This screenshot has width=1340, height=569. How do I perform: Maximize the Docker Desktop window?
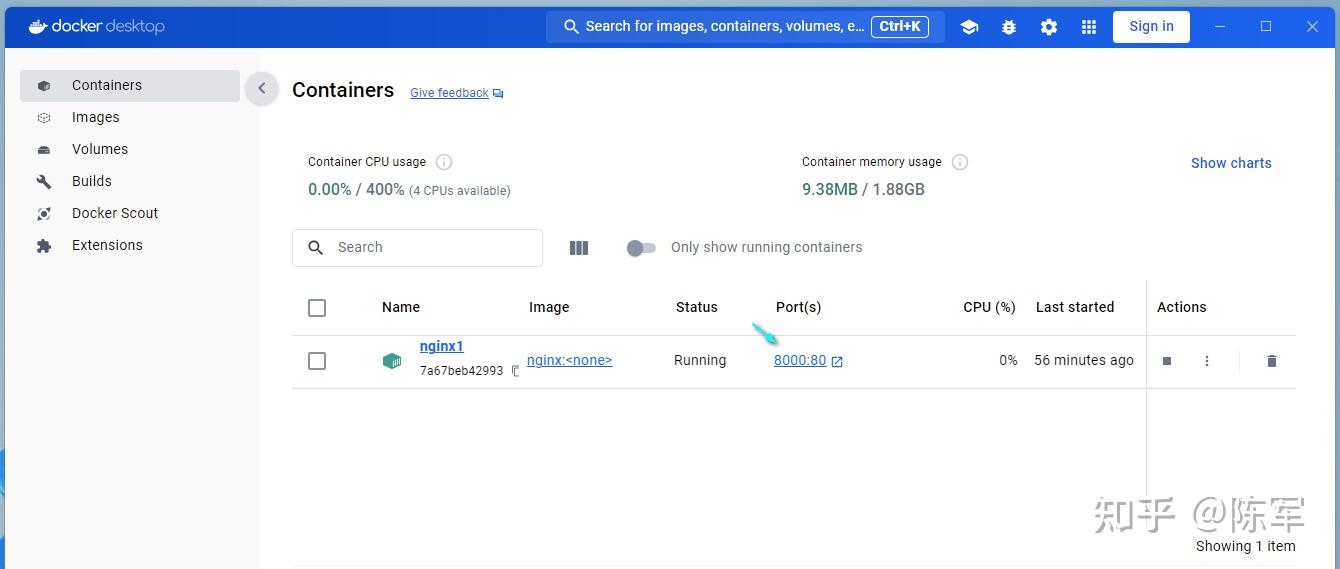pos(1266,27)
